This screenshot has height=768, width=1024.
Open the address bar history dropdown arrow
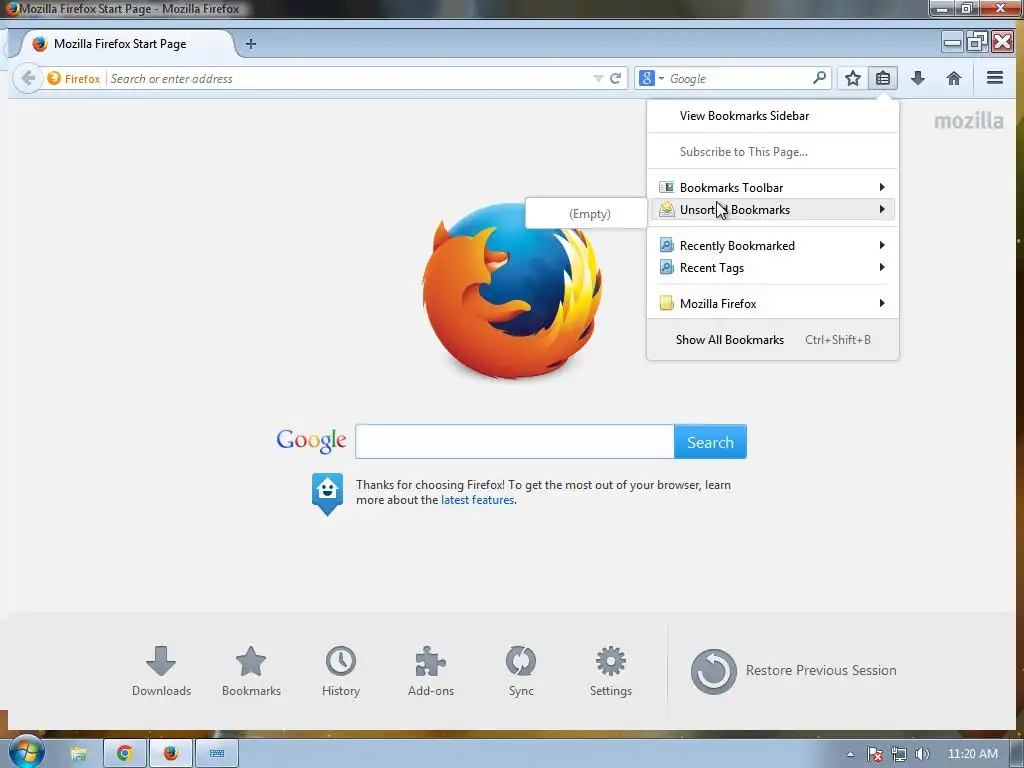pyautogui.click(x=598, y=78)
